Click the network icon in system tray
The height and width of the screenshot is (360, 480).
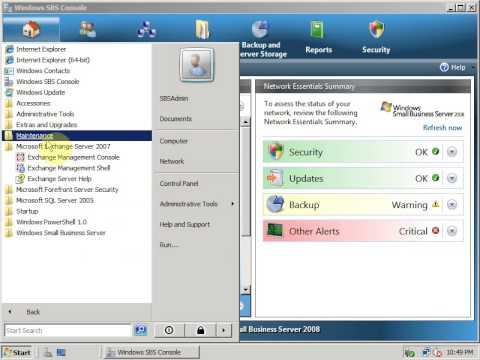click(426, 352)
